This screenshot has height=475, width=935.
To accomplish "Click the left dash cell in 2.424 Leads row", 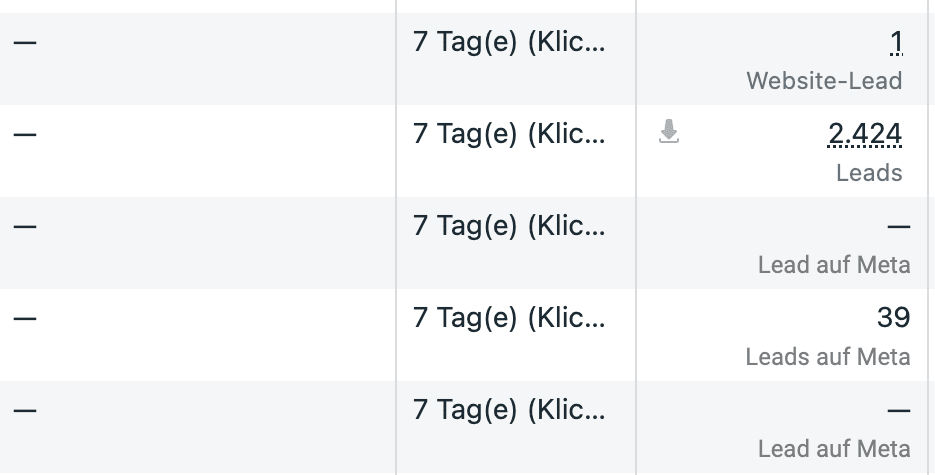I will pos(25,134).
